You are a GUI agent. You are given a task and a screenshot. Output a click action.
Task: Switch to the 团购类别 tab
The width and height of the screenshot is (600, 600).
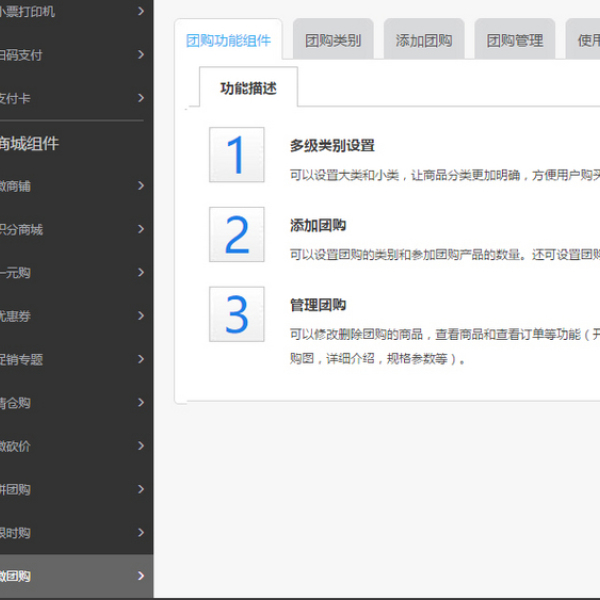tap(333, 41)
